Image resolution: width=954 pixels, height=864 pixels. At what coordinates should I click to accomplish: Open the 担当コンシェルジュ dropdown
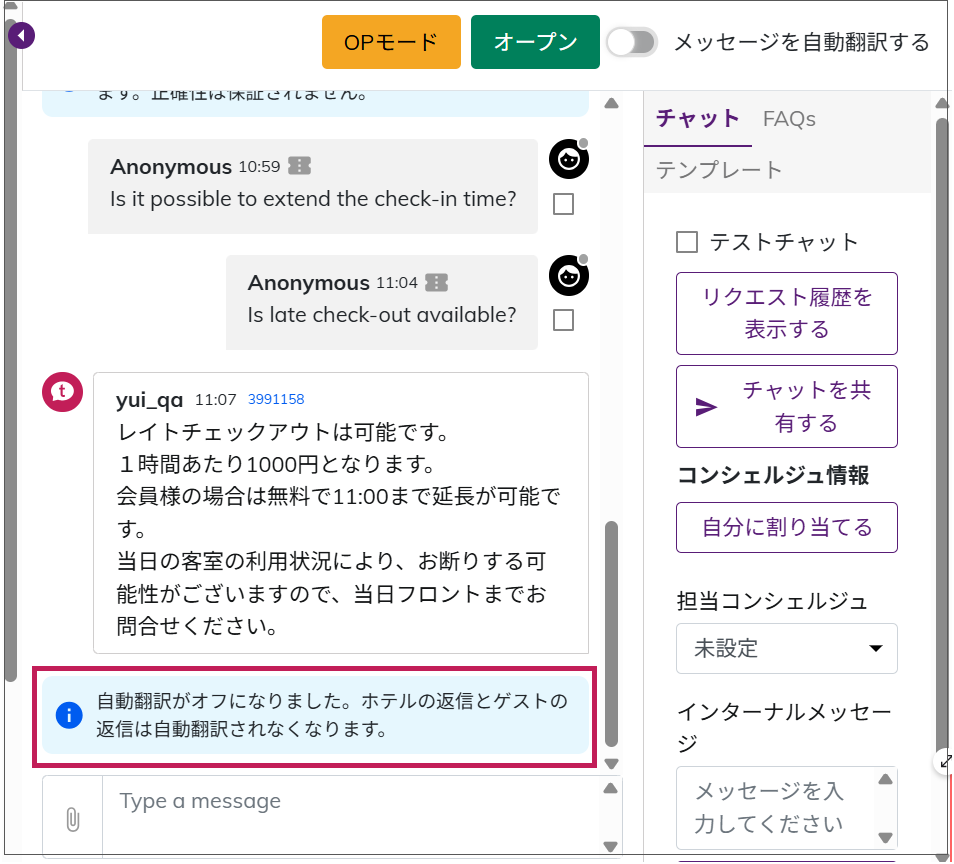click(x=786, y=648)
